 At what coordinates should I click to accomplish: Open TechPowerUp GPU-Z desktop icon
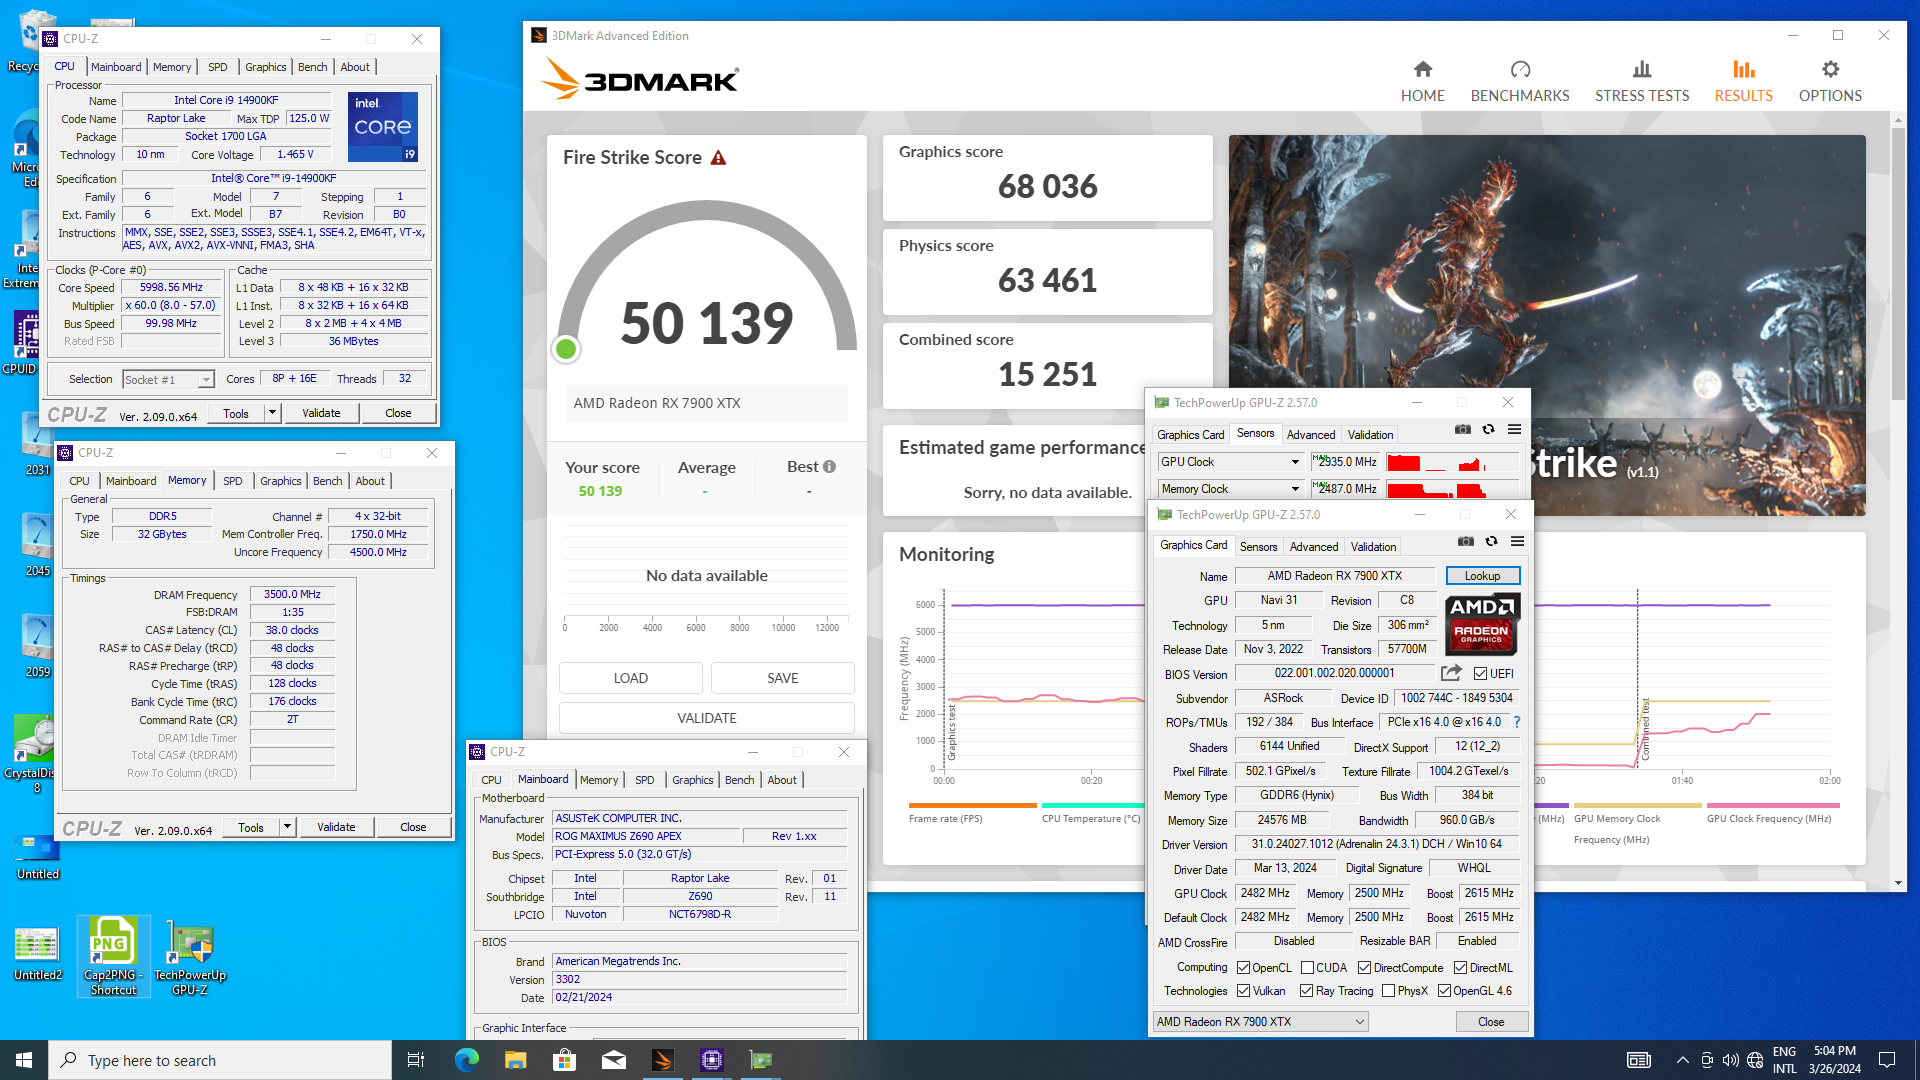tap(190, 958)
